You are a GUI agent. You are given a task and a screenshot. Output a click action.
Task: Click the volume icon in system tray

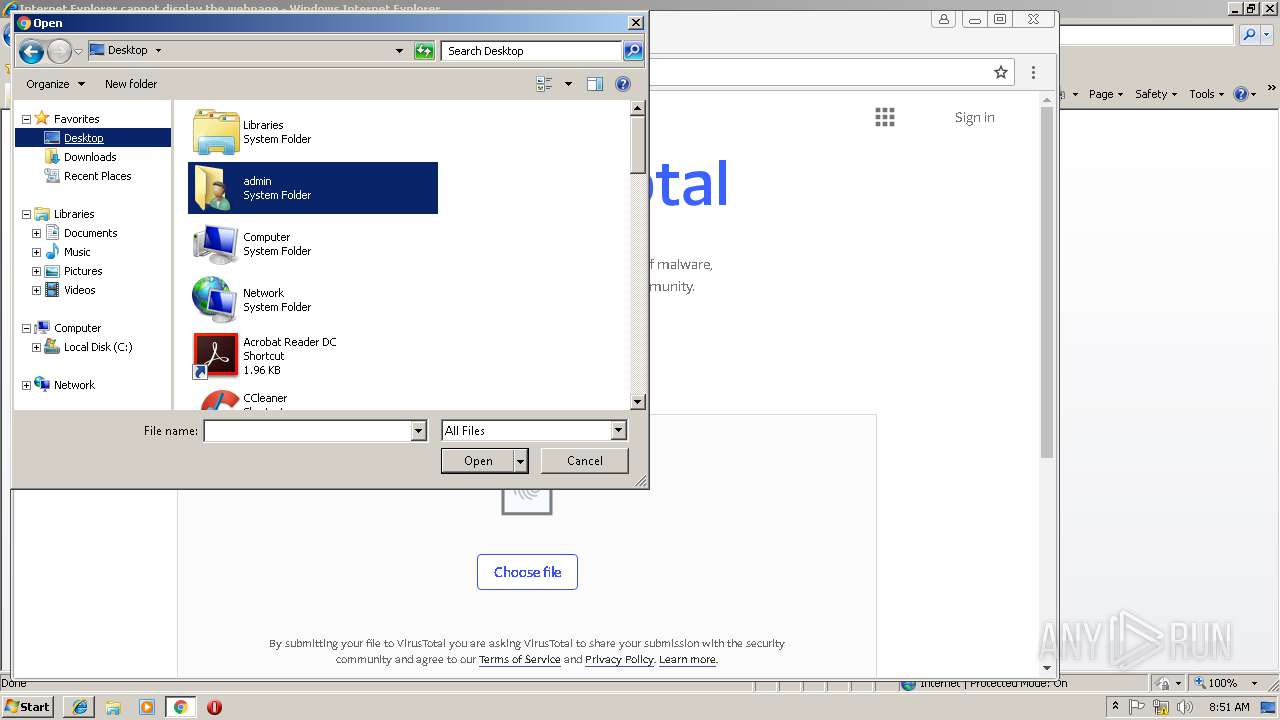[x=1185, y=707]
